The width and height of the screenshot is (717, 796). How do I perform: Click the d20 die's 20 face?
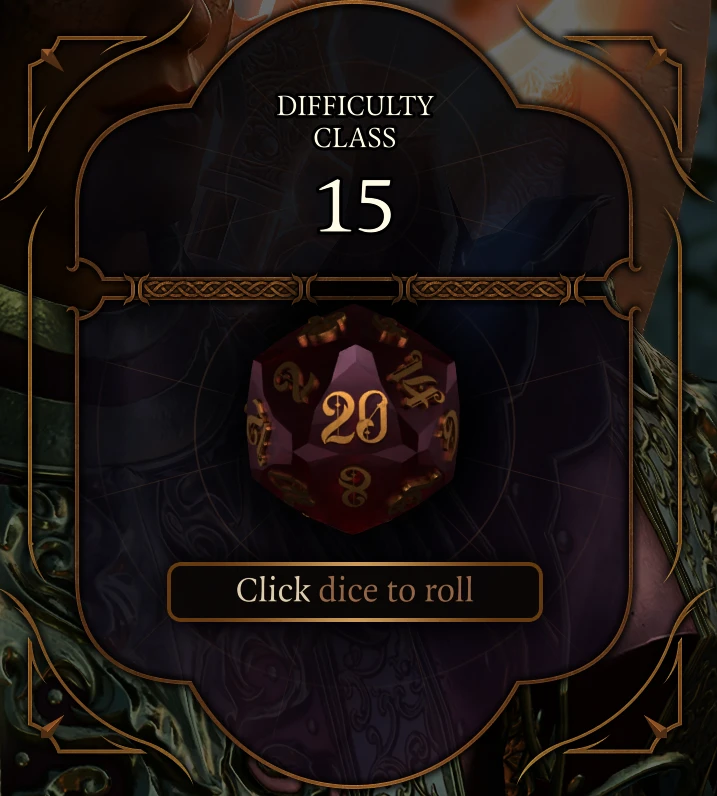tap(354, 417)
